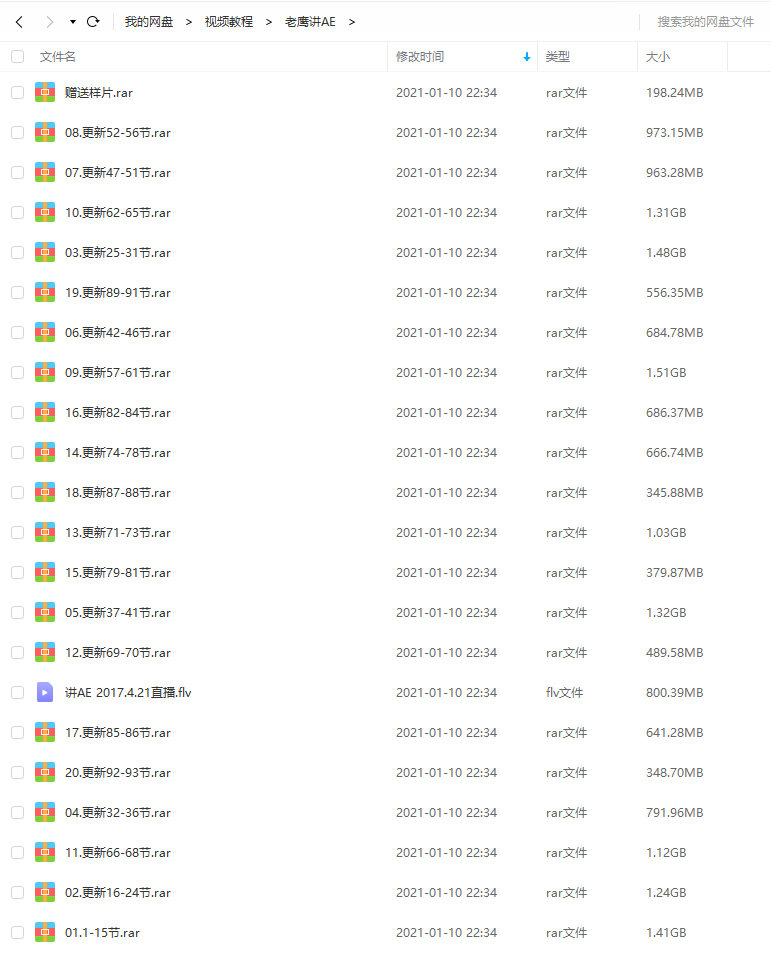Viewport: 771px width, 968px height.
Task: Navigate to 视频教程 breadcrumb folder
Action: 229,22
